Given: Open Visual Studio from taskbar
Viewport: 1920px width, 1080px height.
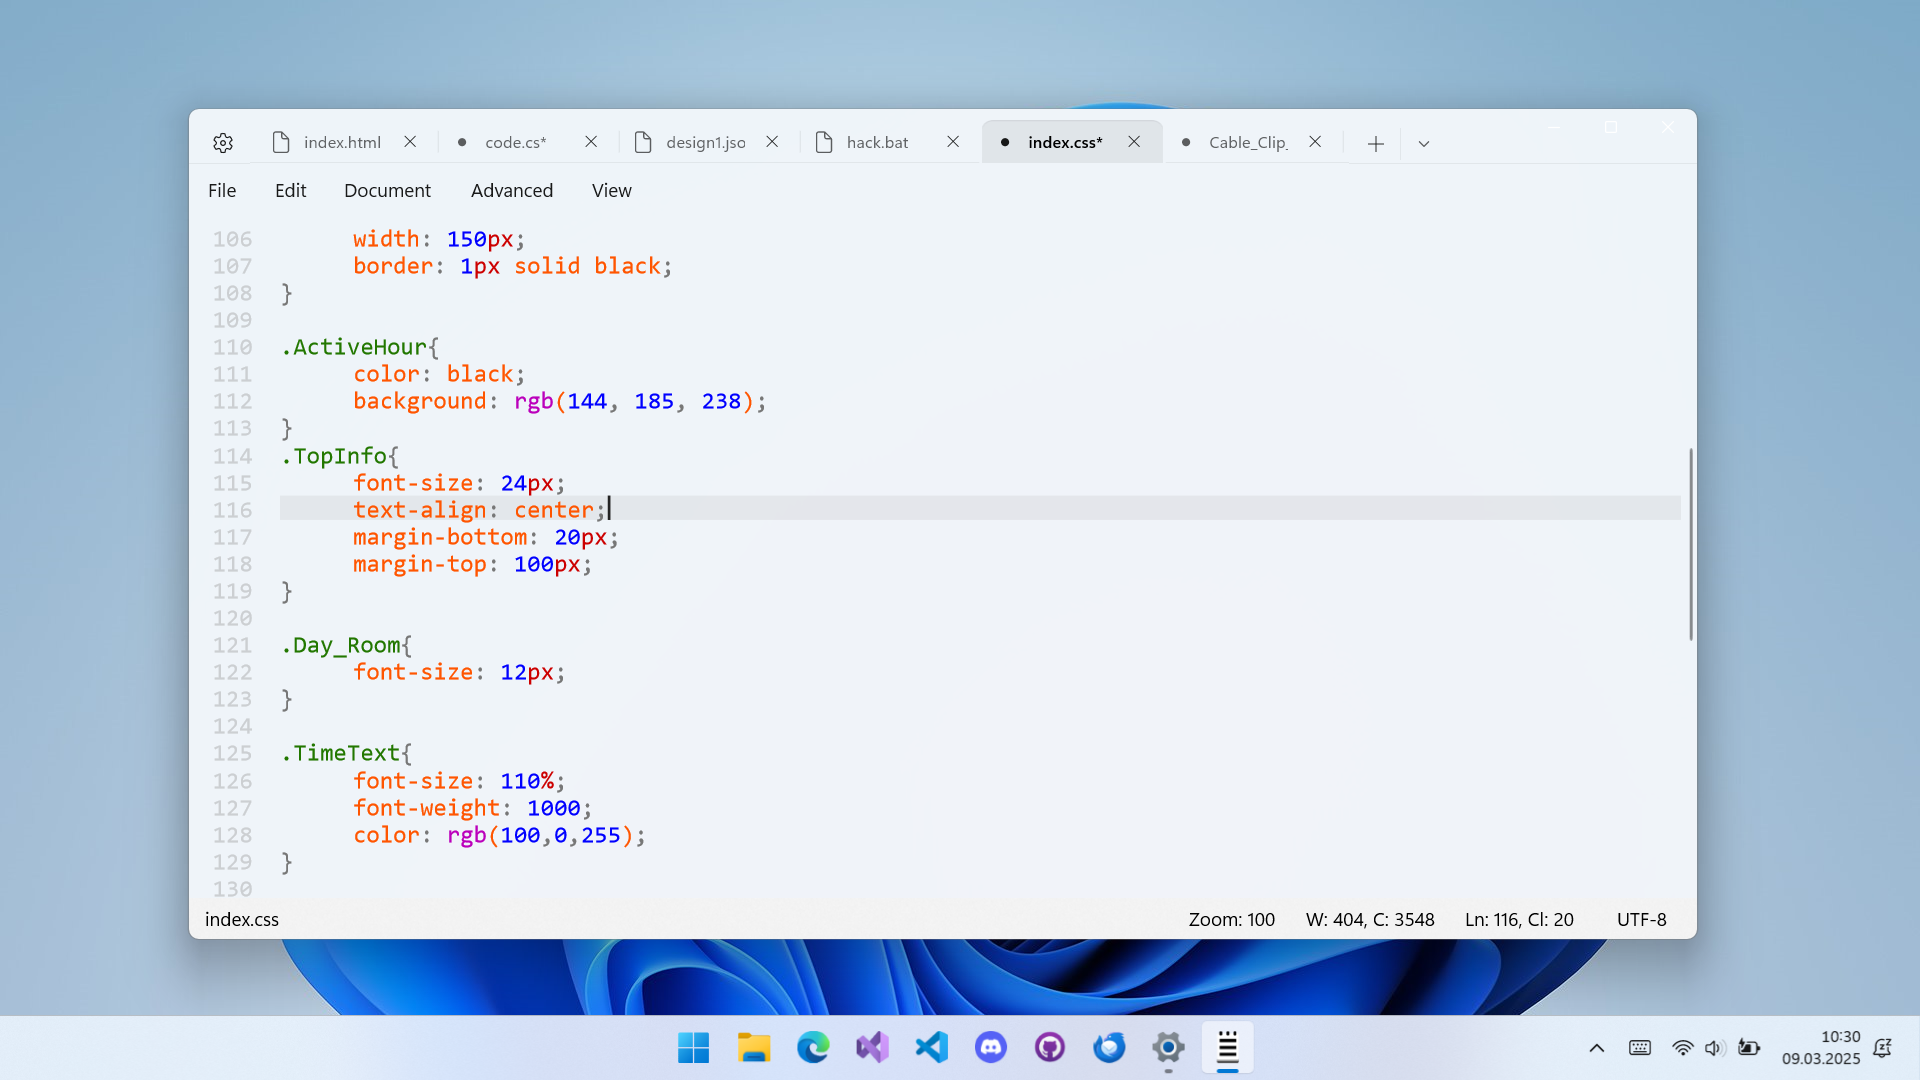Looking at the screenshot, I should (872, 1048).
